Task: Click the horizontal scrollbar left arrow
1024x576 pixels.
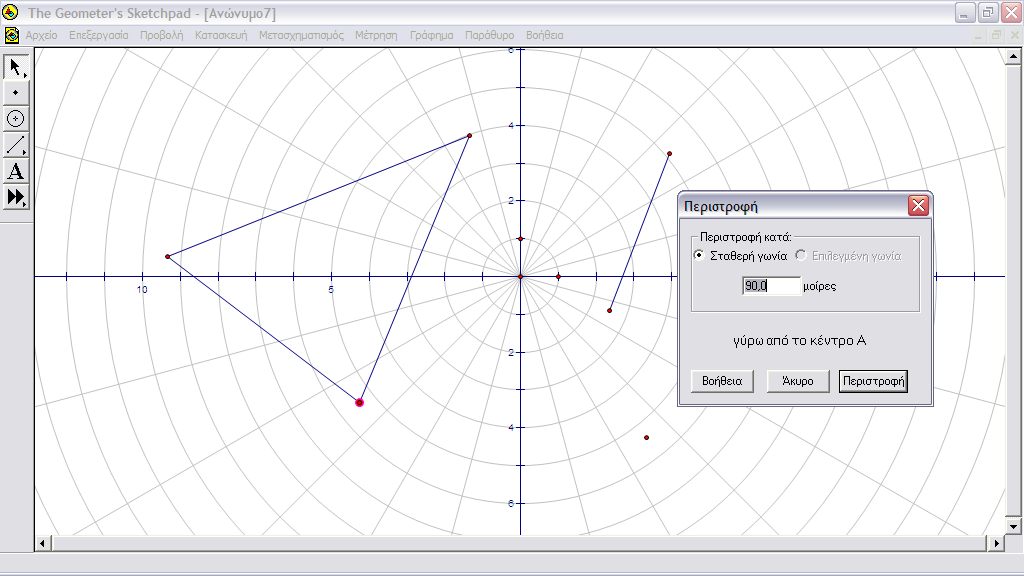Action: pos(43,543)
